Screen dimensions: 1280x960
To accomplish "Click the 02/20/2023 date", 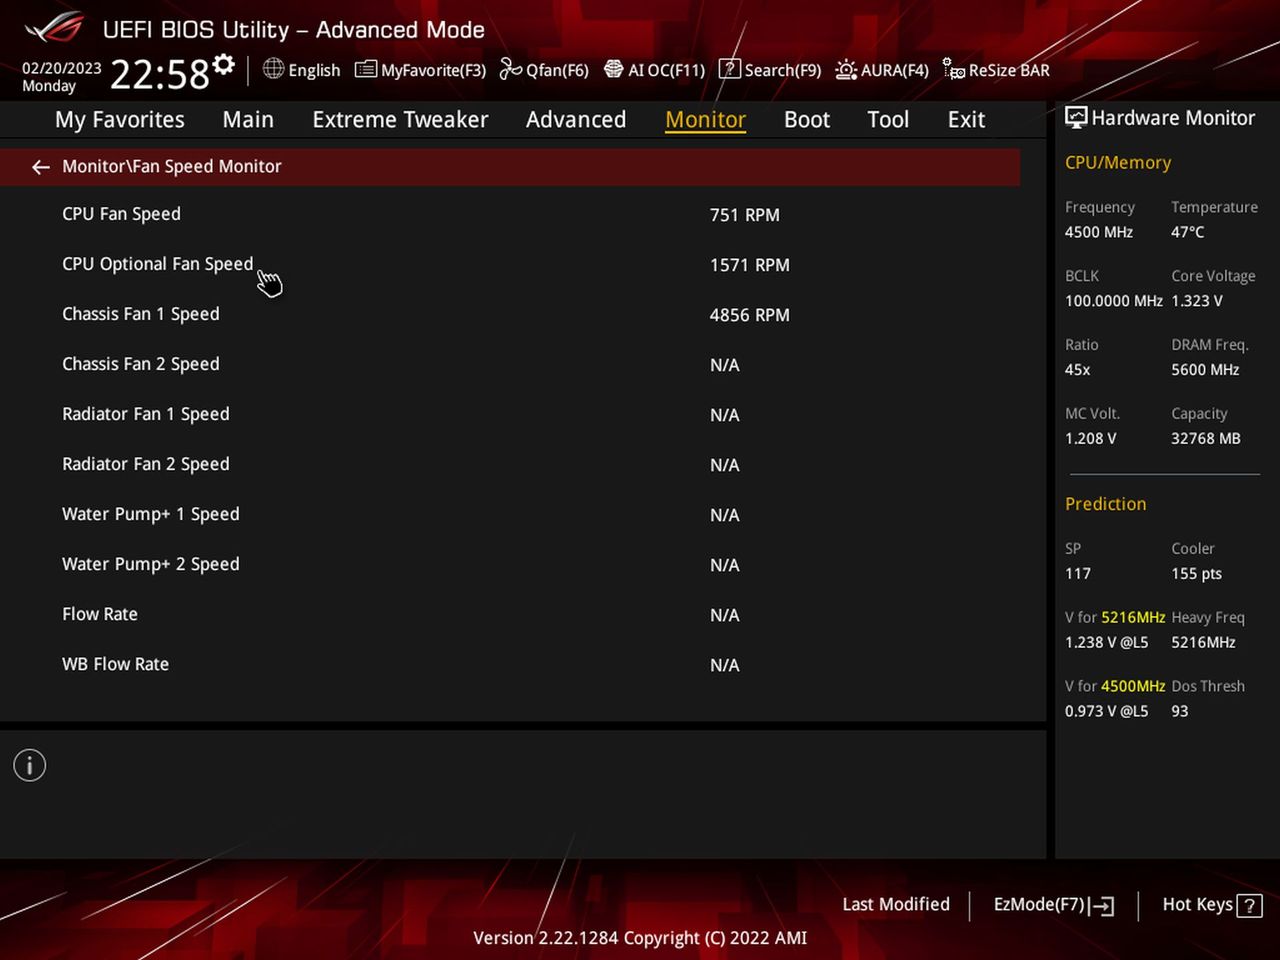I will point(62,68).
